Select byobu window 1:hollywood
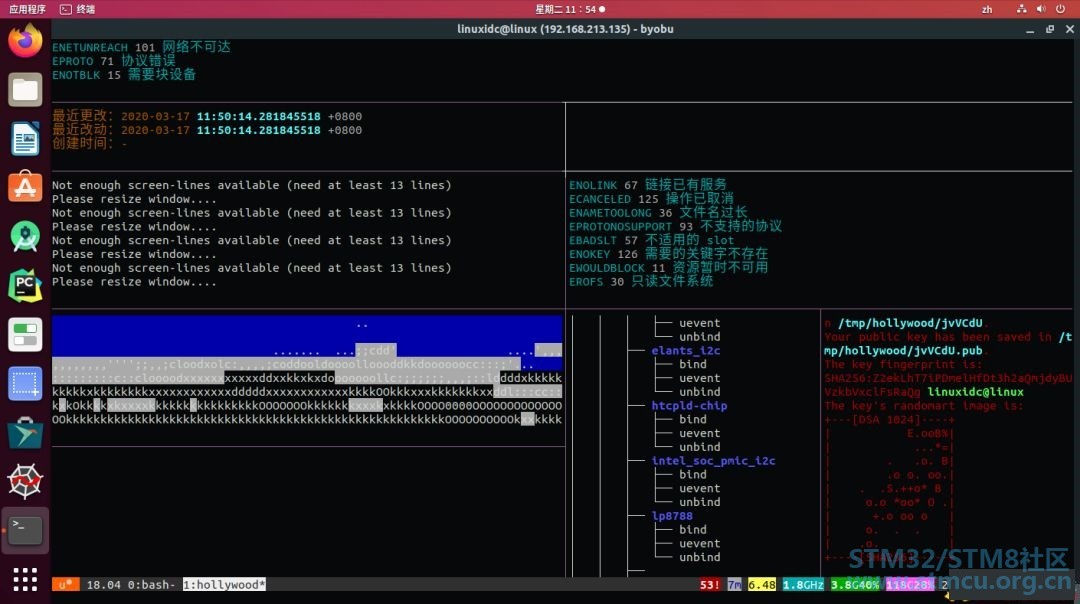 (224, 585)
